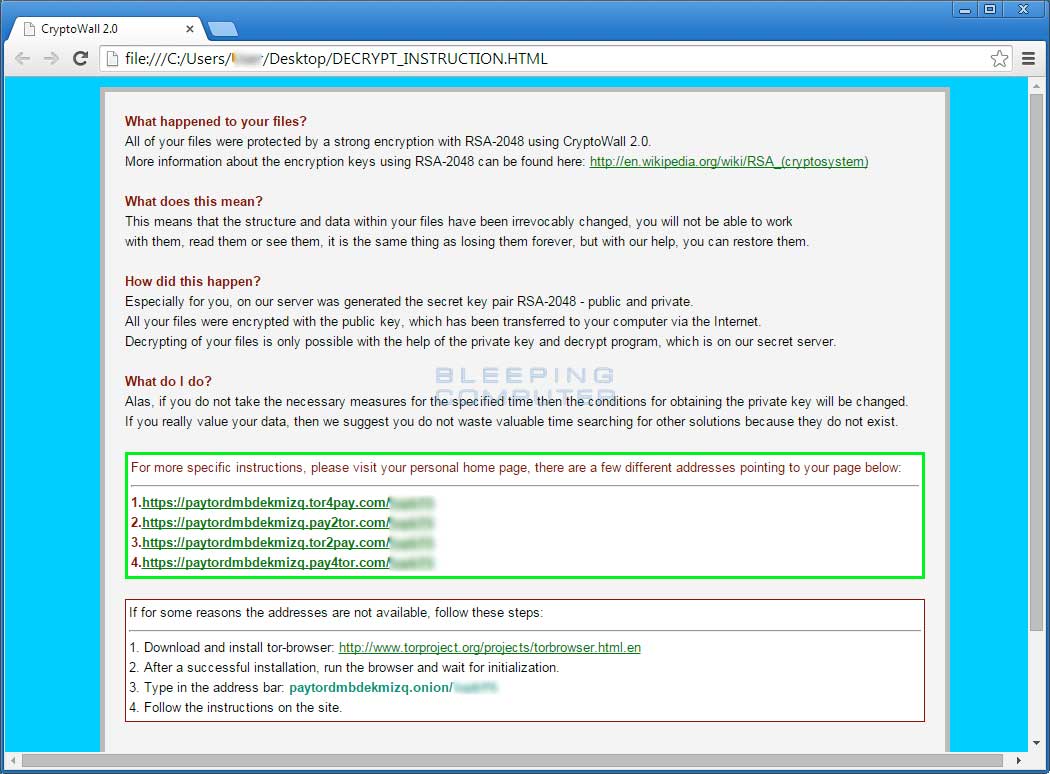Open the pay4tor.com address link
This screenshot has width=1050, height=774.
pos(266,562)
